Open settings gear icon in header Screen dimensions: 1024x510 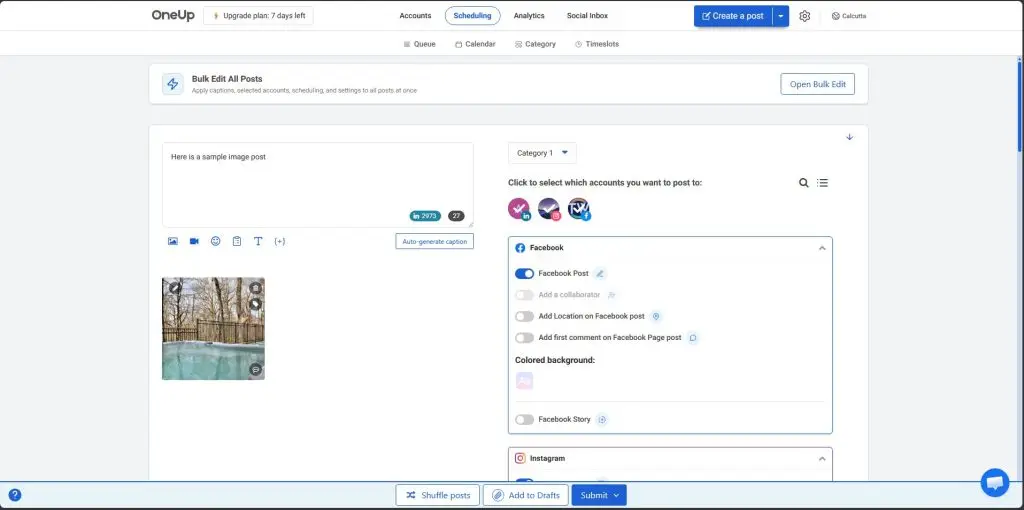coord(805,16)
